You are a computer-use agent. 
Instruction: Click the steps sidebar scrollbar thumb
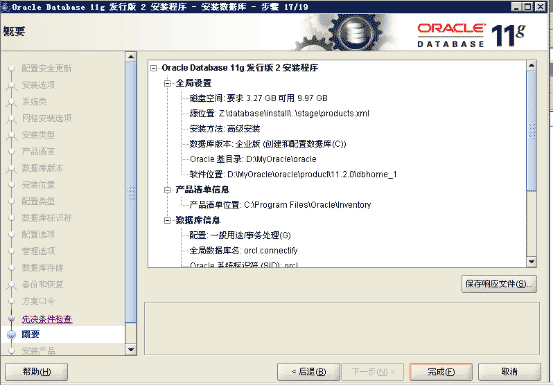pyautogui.click(x=131, y=192)
